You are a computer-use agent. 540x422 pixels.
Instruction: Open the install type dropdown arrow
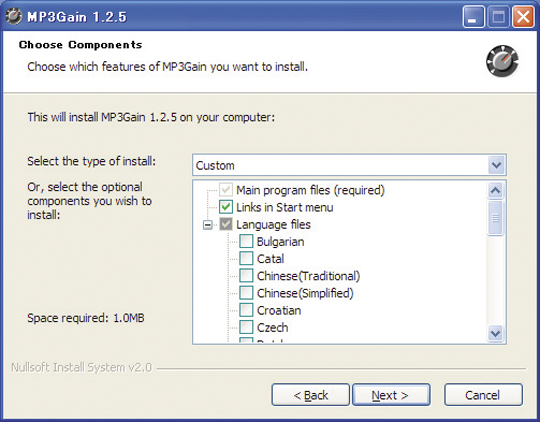coord(496,165)
